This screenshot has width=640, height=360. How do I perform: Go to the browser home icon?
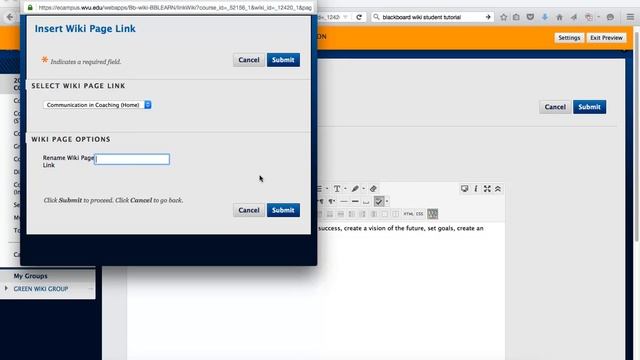560,17
